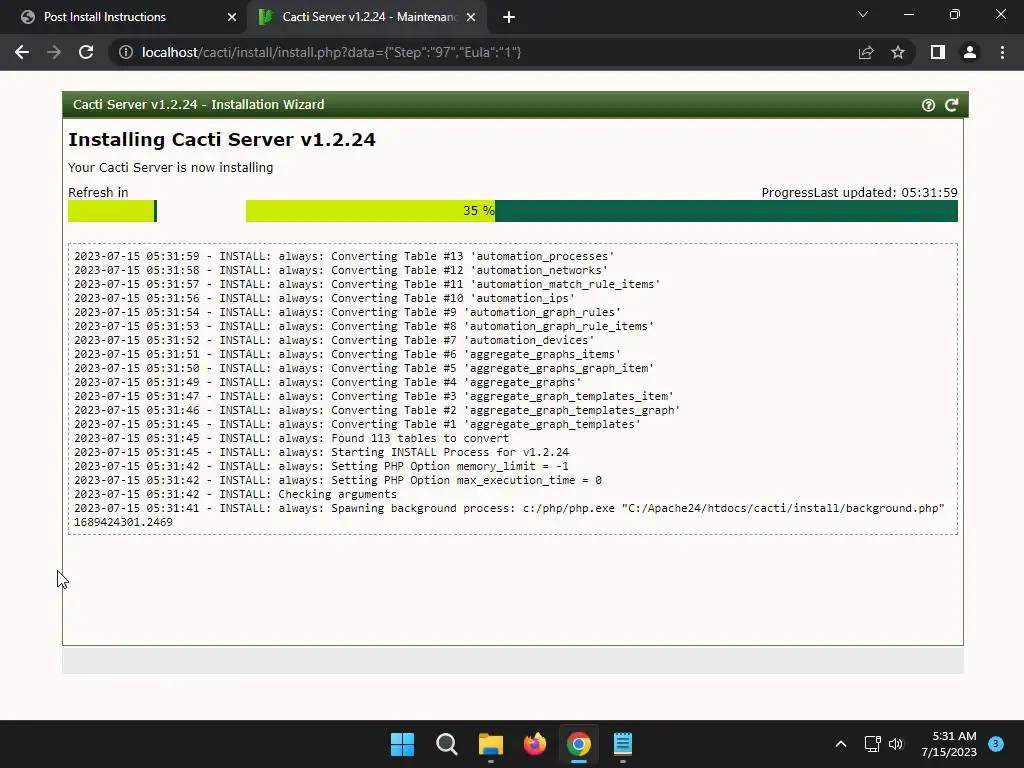Click the log line for Table #7 'automation_devices'
The height and width of the screenshot is (768, 1024).
coord(334,340)
